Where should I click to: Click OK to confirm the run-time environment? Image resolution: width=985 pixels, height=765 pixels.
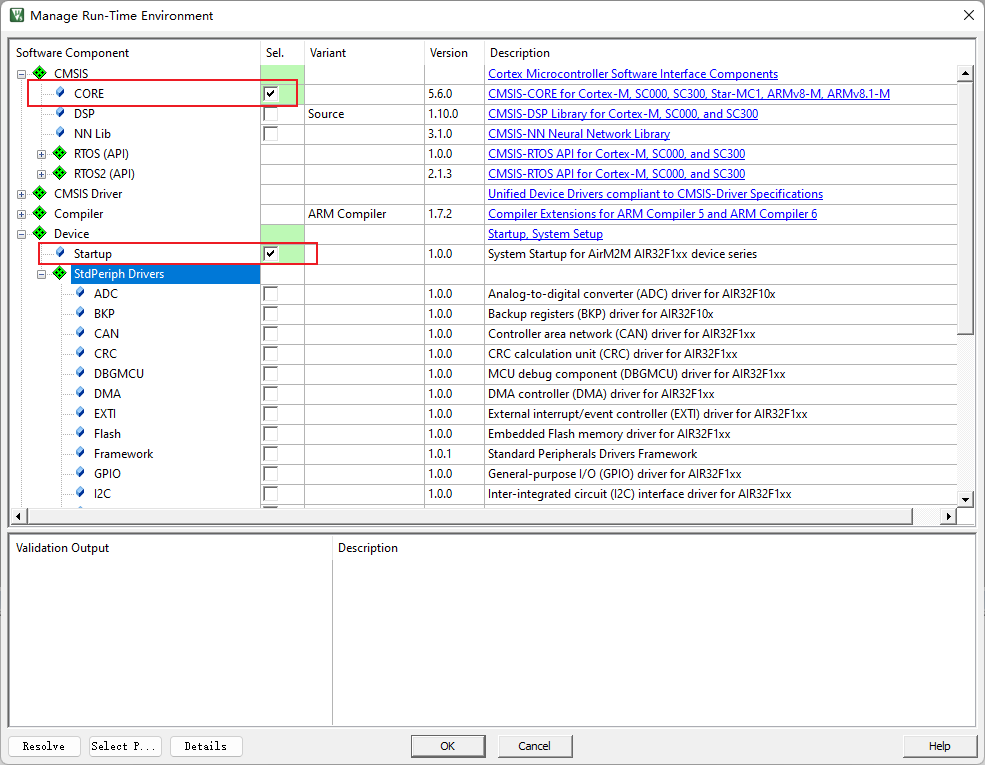click(x=448, y=746)
